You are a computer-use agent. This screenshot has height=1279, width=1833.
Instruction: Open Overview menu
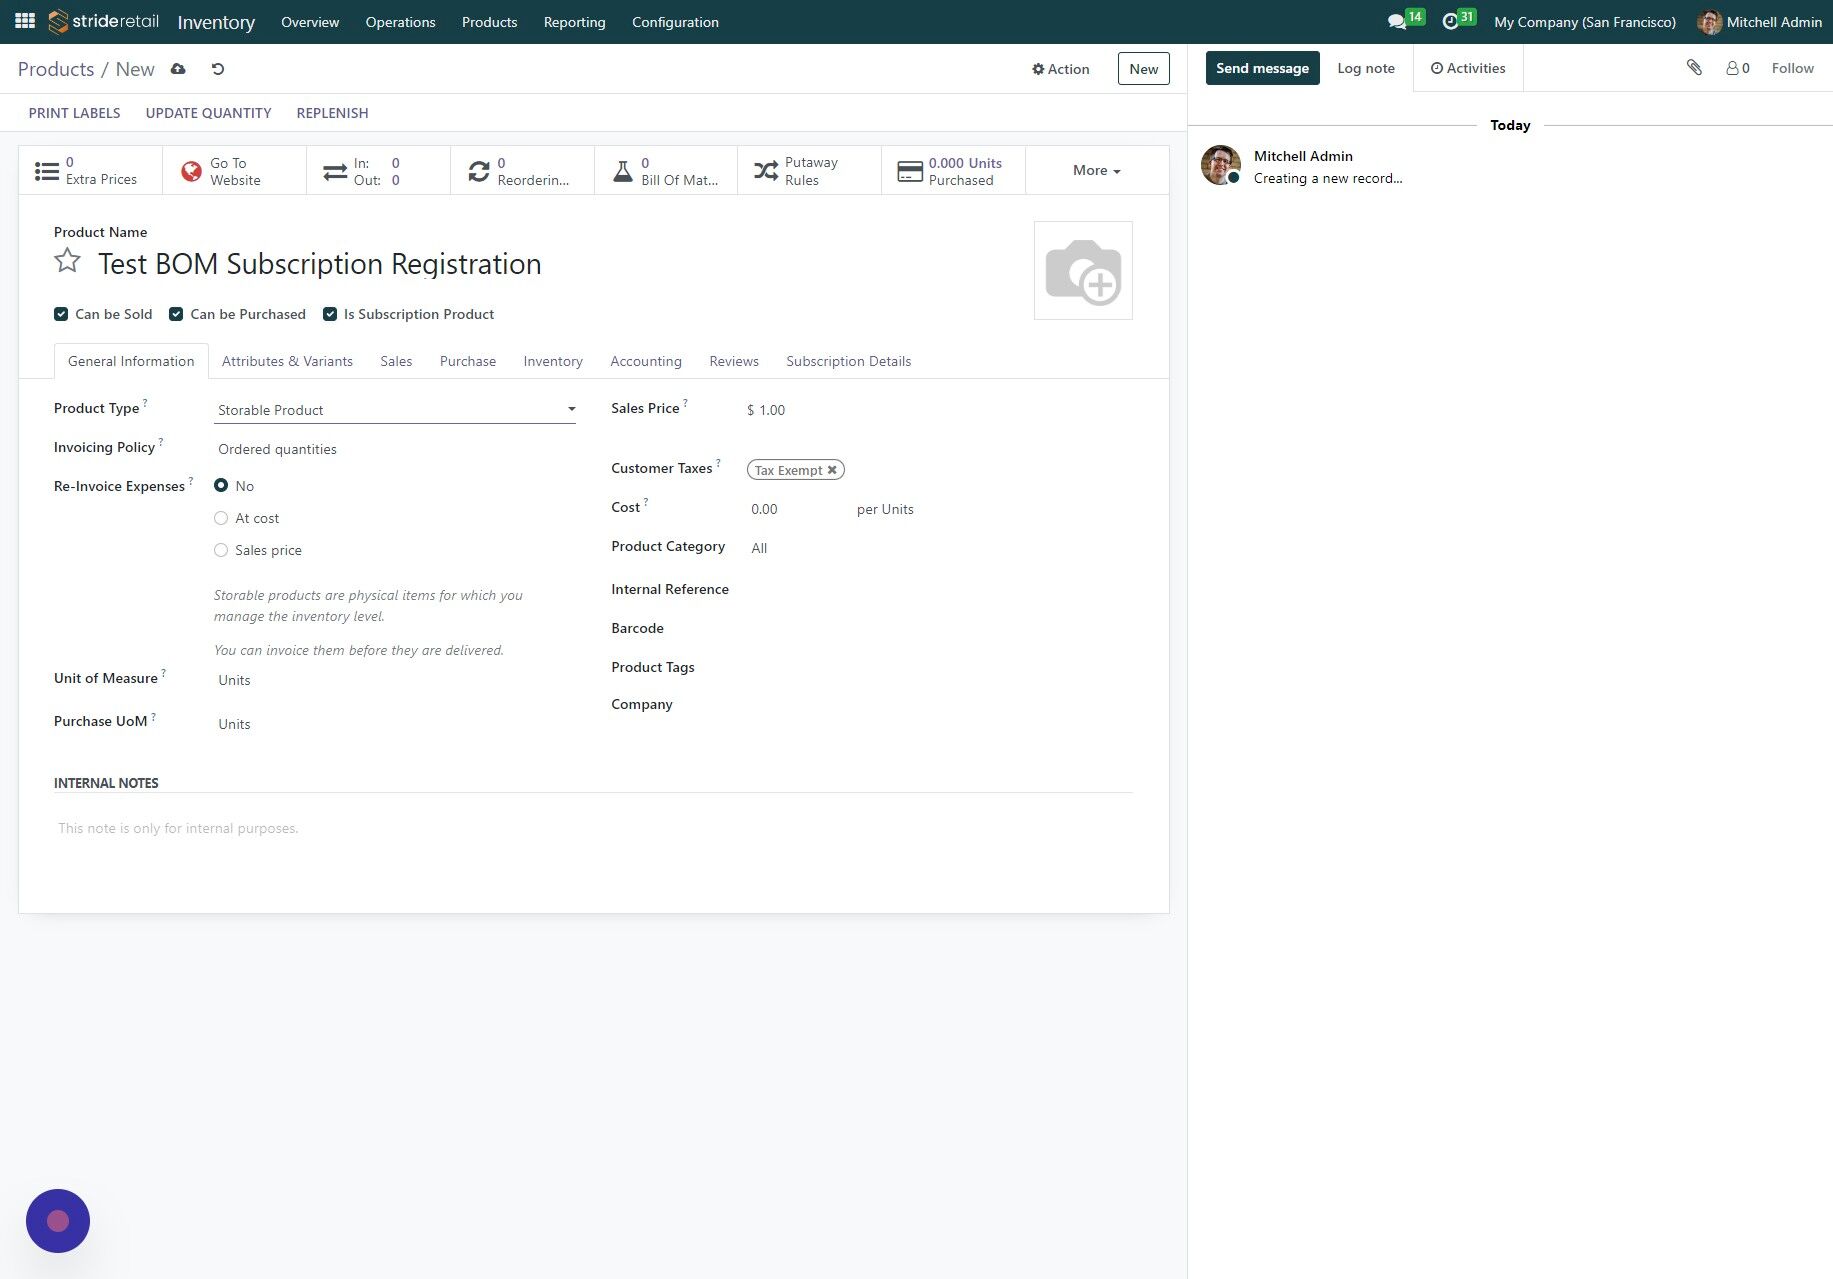pyautogui.click(x=310, y=22)
